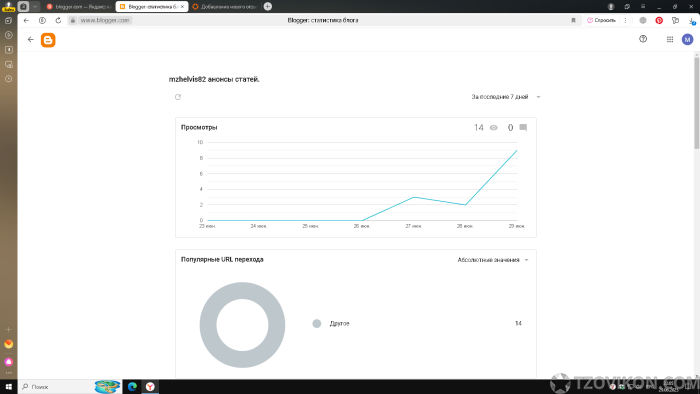Click the '14' views count
The height and width of the screenshot is (394, 700).
point(479,128)
